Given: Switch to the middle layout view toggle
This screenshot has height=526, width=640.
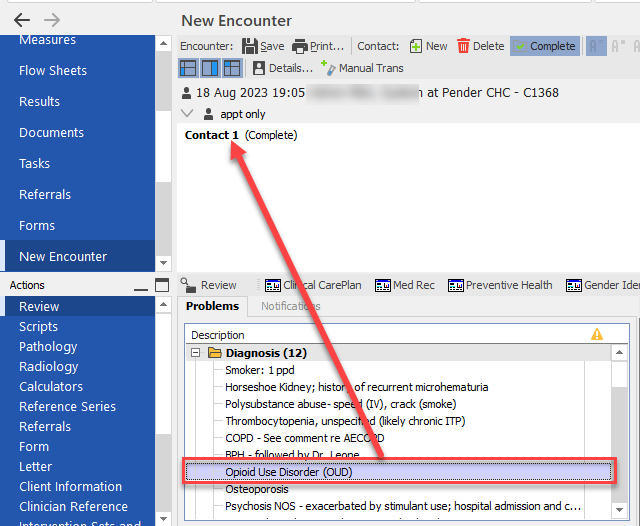Looking at the screenshot, I should [210, 68].
